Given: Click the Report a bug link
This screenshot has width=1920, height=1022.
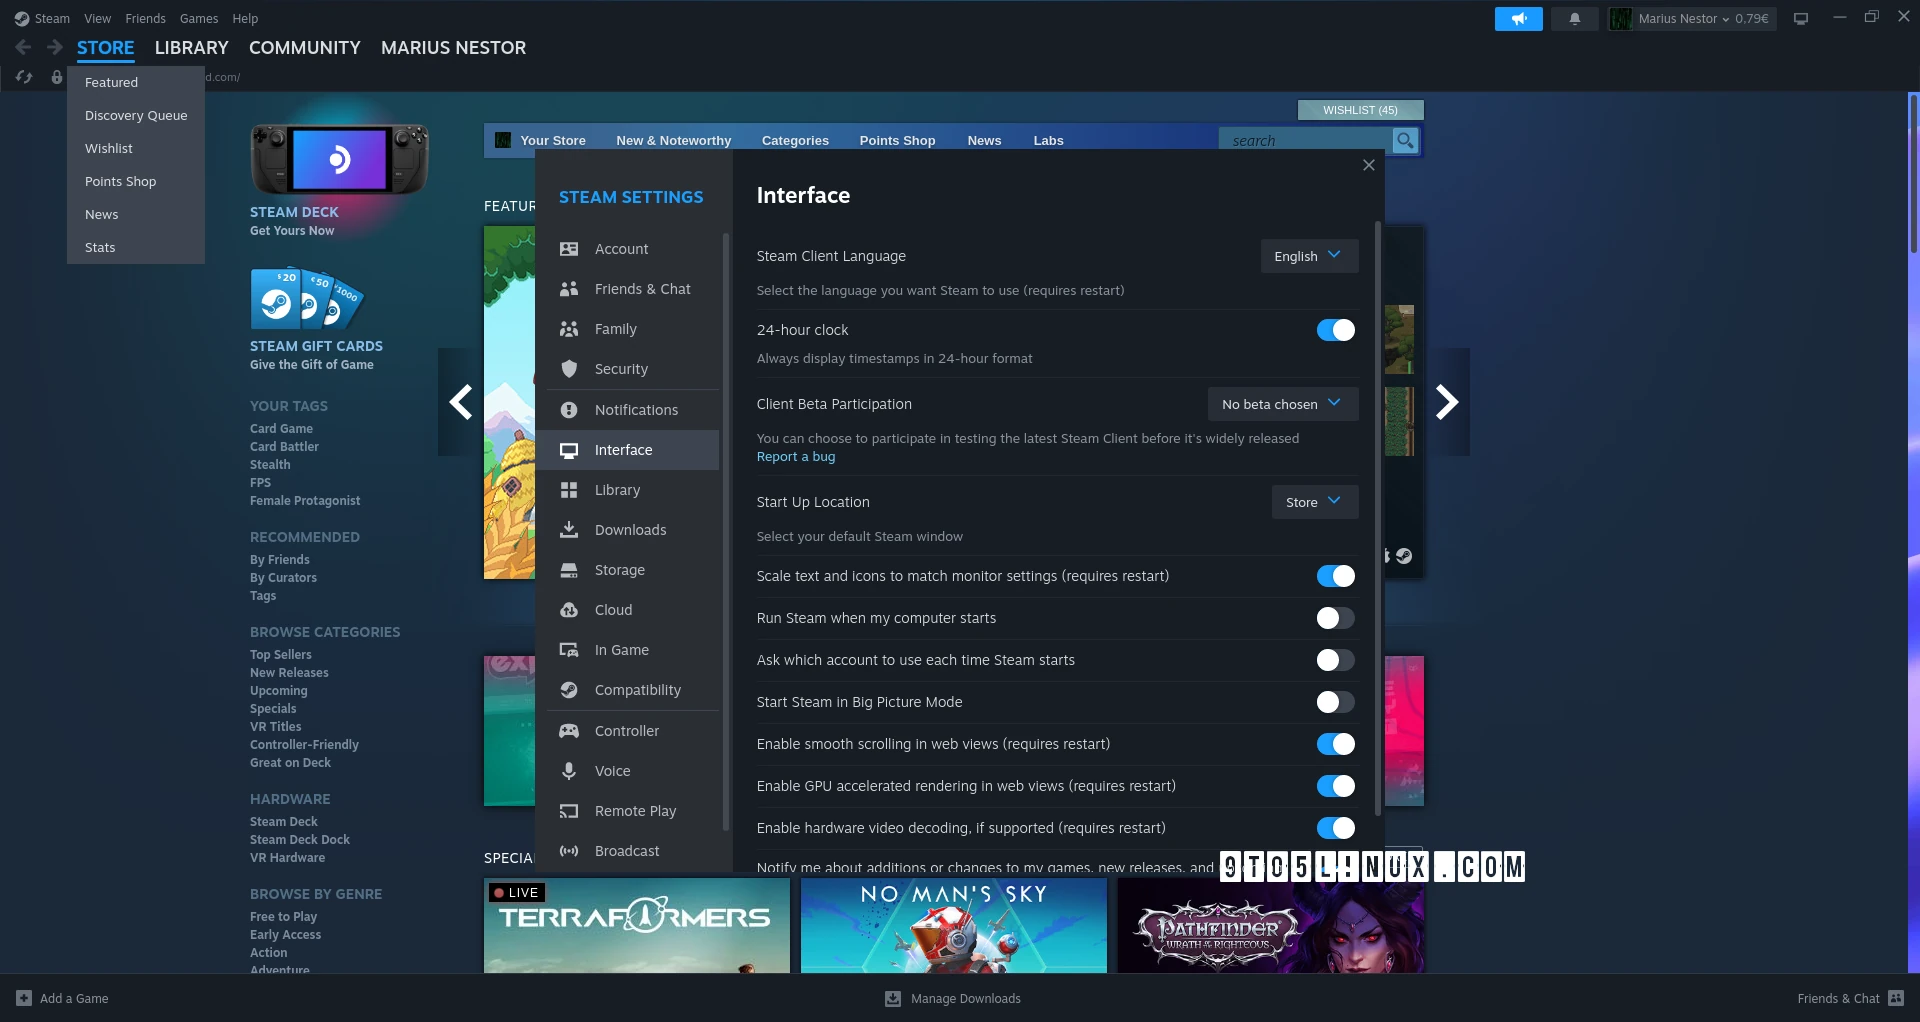Looking at the screenshot, I should click(795, 456).
